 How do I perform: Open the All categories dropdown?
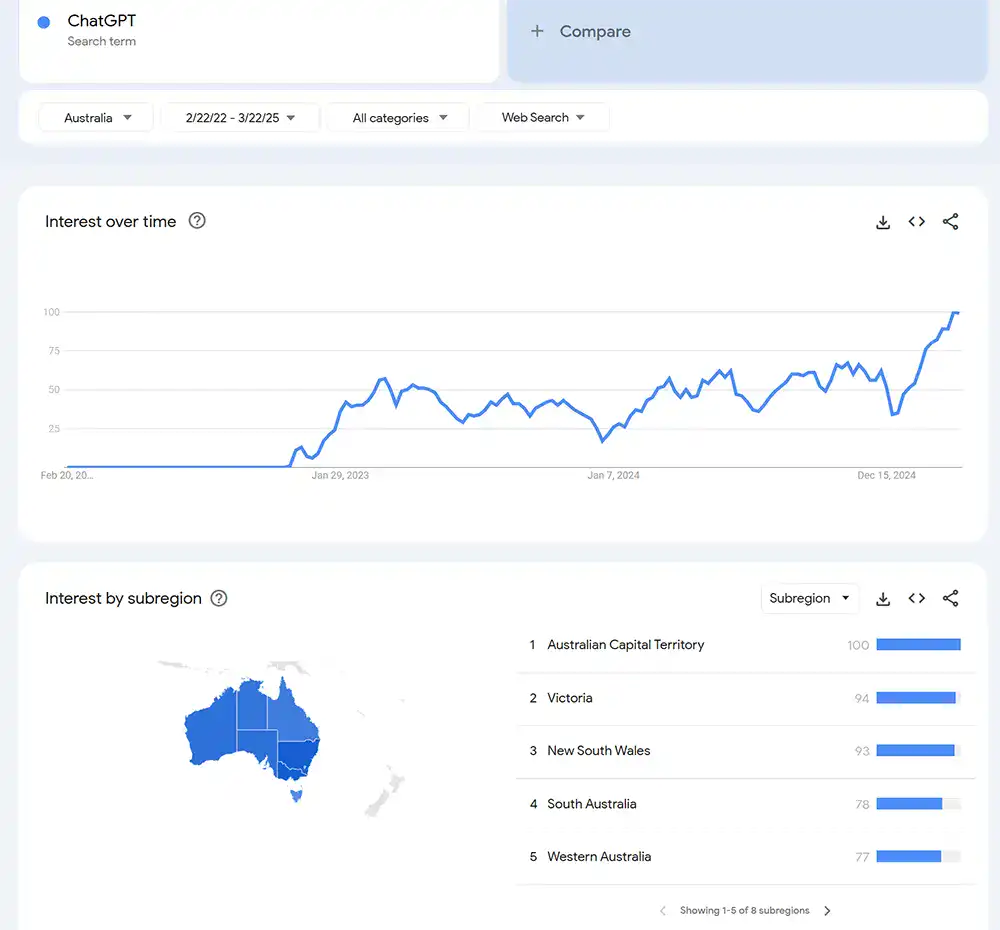396,117
